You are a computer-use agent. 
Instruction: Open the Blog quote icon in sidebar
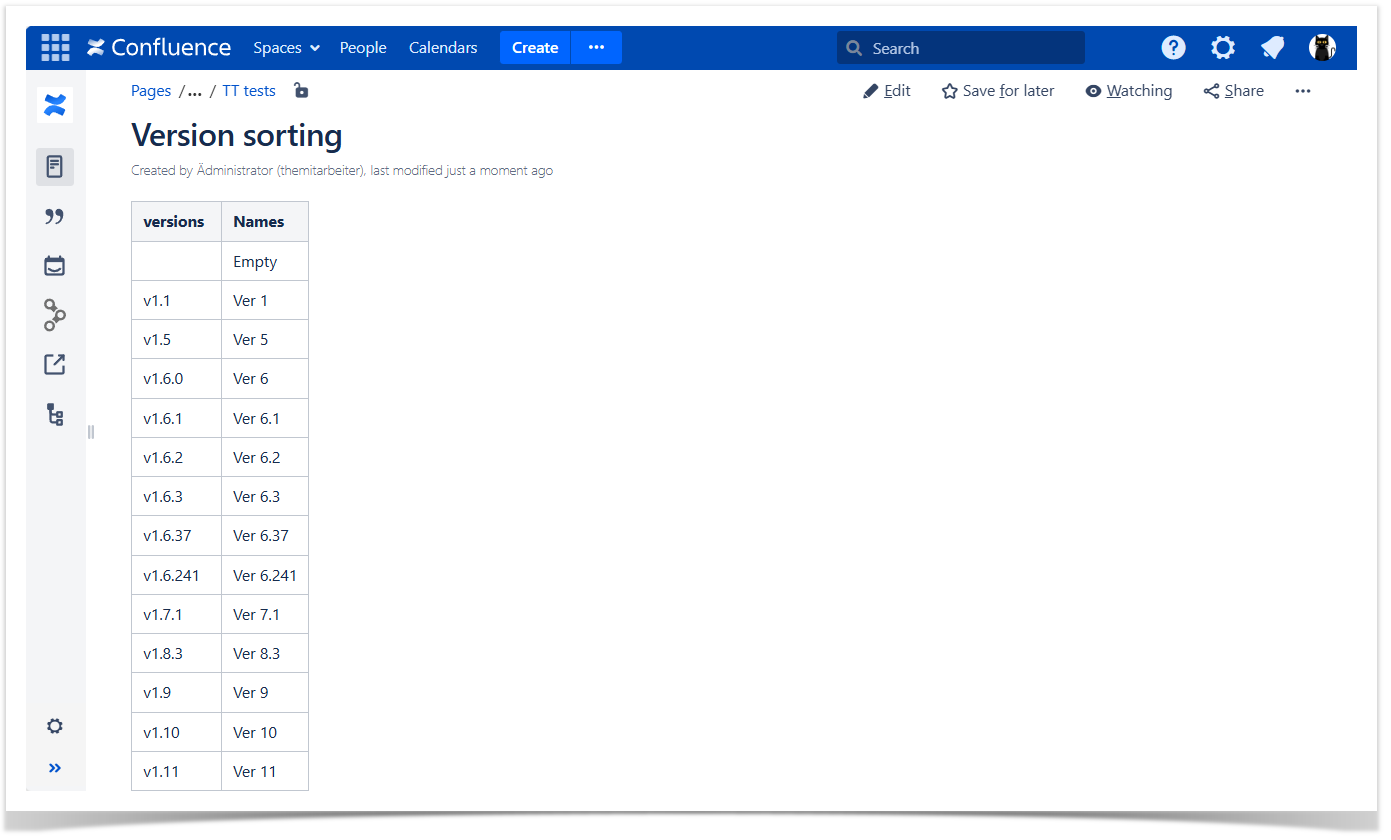pyautogui.click(x=55, y=217)
